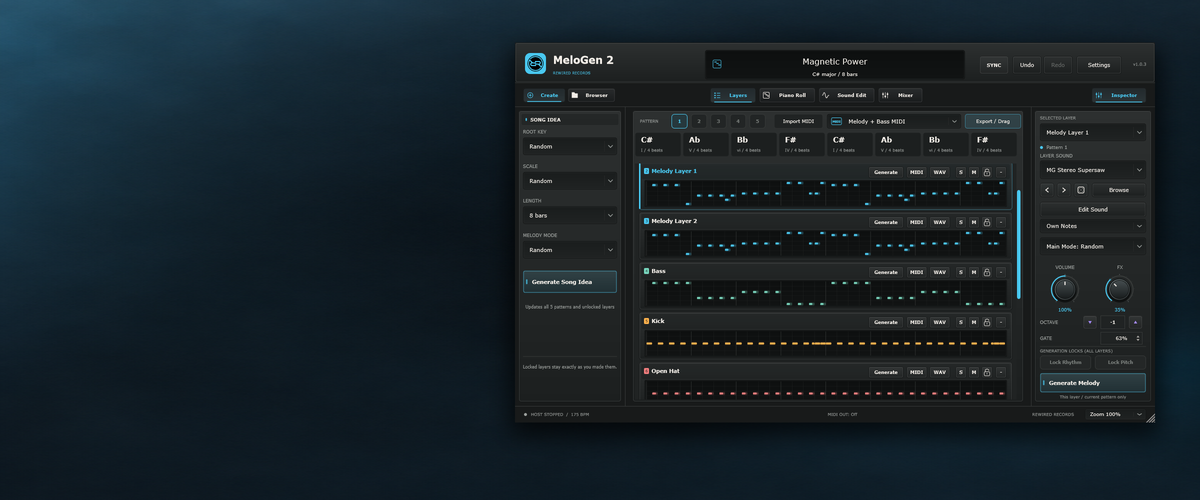Lock the Melody Layer 1 track

(987, 172)
